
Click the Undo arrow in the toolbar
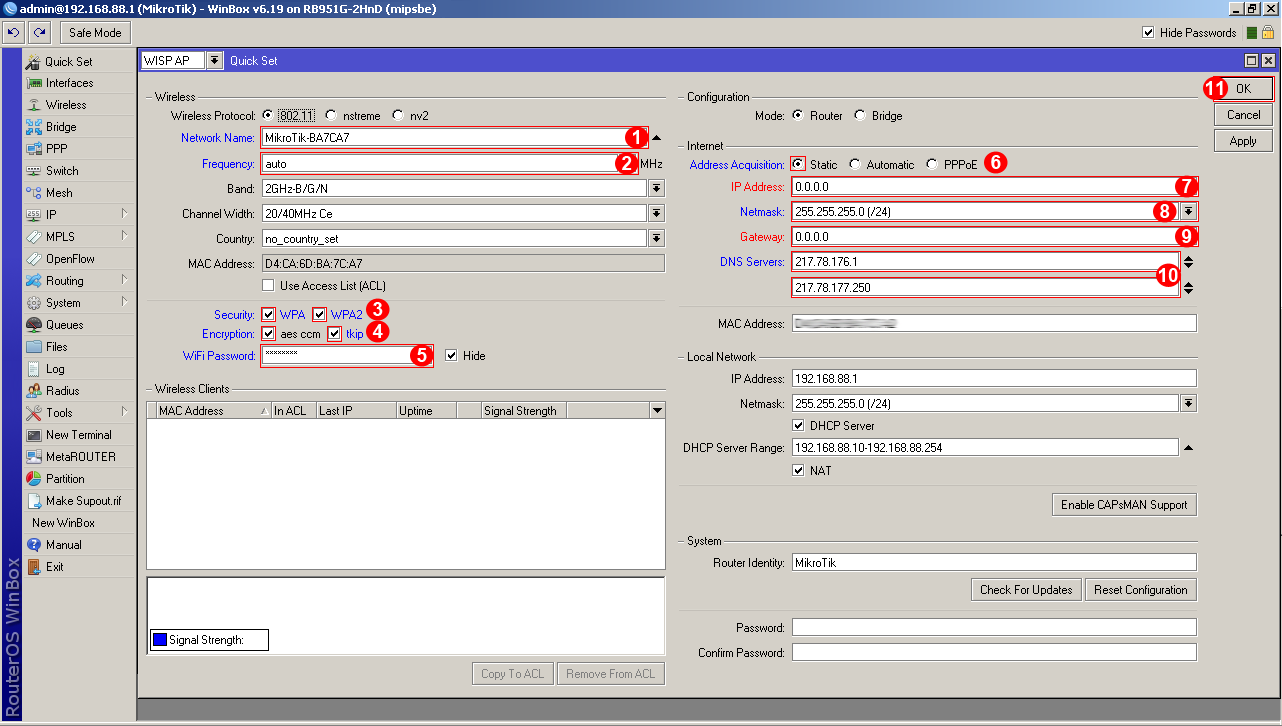[x=13, y=33]
